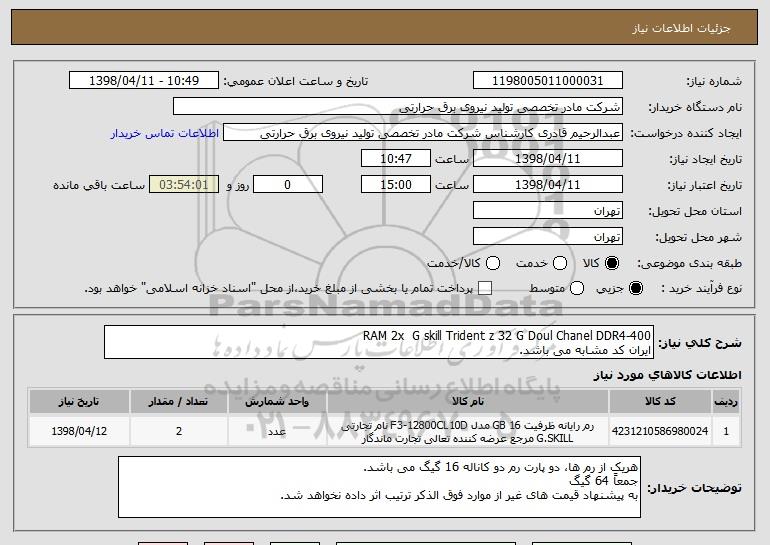
Task: Select the کالا/خدمت radio button
Action: 493,264
